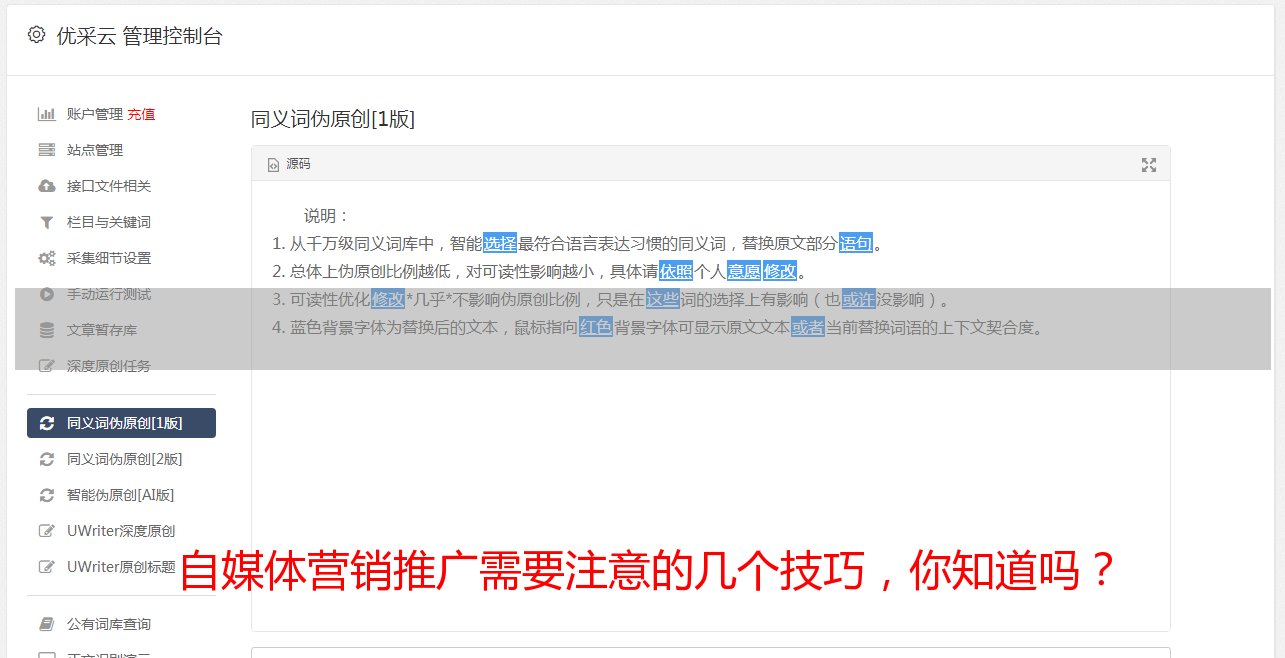Viewport: 1285px width, 658px height.
Task: Click the cloud upload icon for 接口文件相关
Action: click(x=46, y=186)
